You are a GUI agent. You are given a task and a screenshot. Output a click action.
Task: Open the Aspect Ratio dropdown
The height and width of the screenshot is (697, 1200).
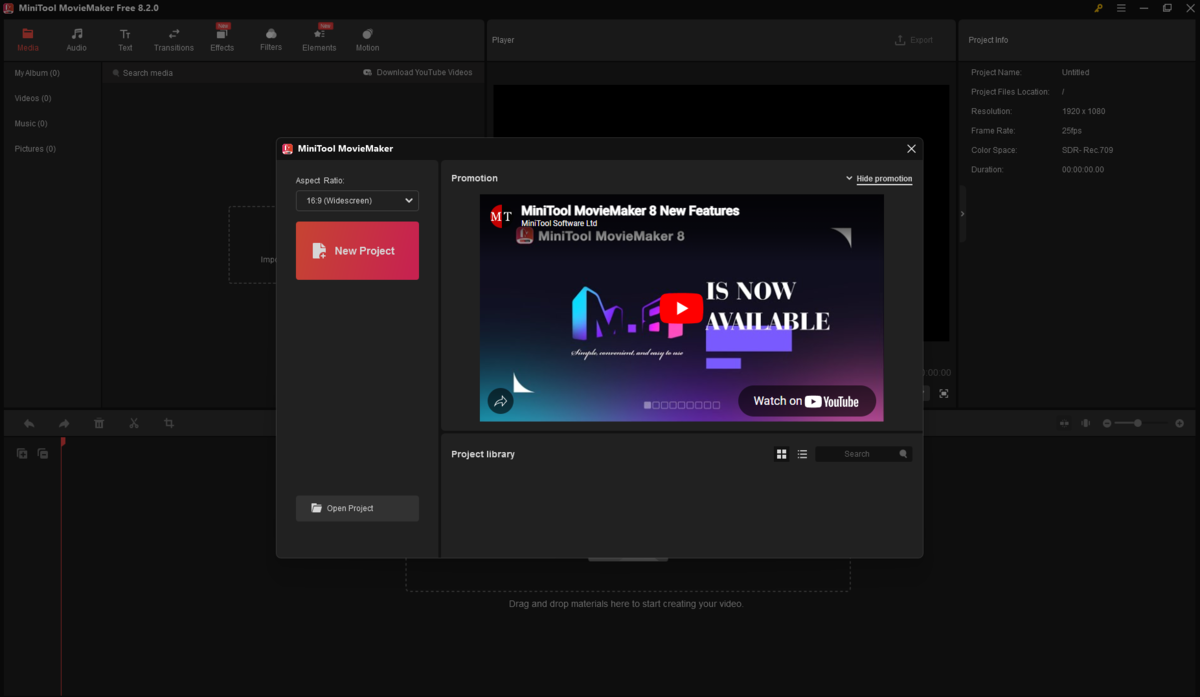click(357, 201)
